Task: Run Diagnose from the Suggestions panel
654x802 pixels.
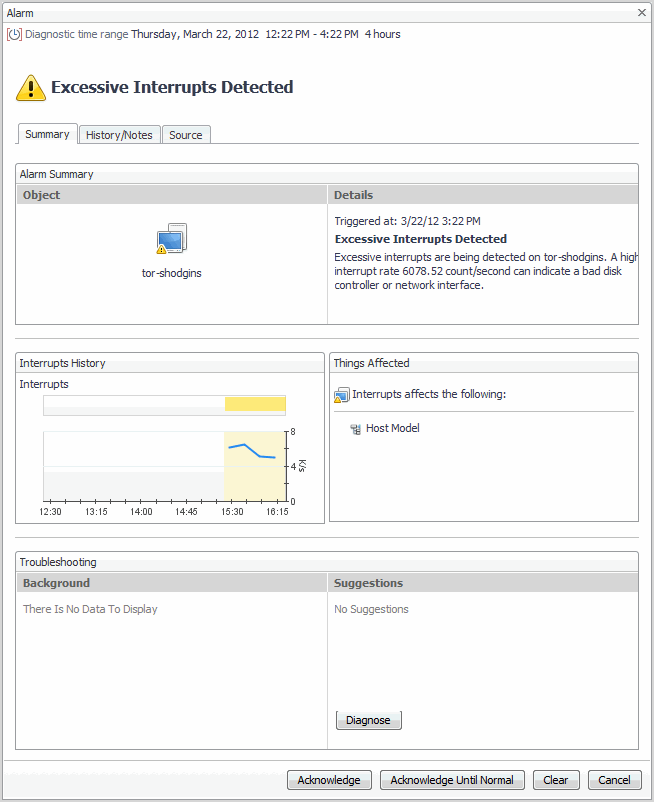Action: pyautogui.click(x=368, y=720)
